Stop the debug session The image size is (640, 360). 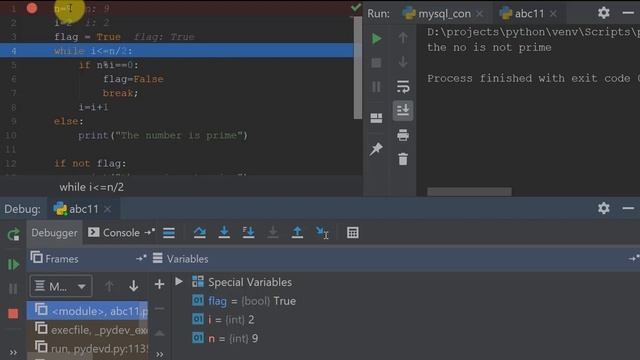[13, 313]
